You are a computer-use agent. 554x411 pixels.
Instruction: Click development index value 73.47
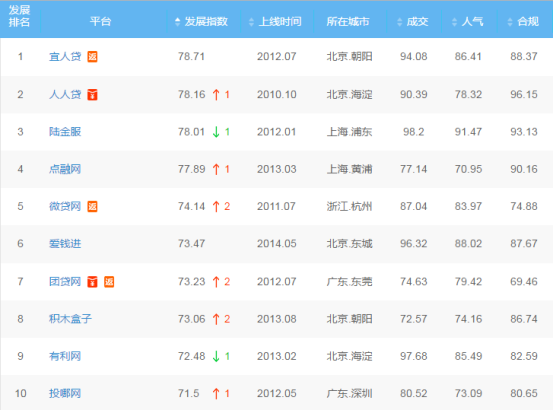(x=191, y=243)
